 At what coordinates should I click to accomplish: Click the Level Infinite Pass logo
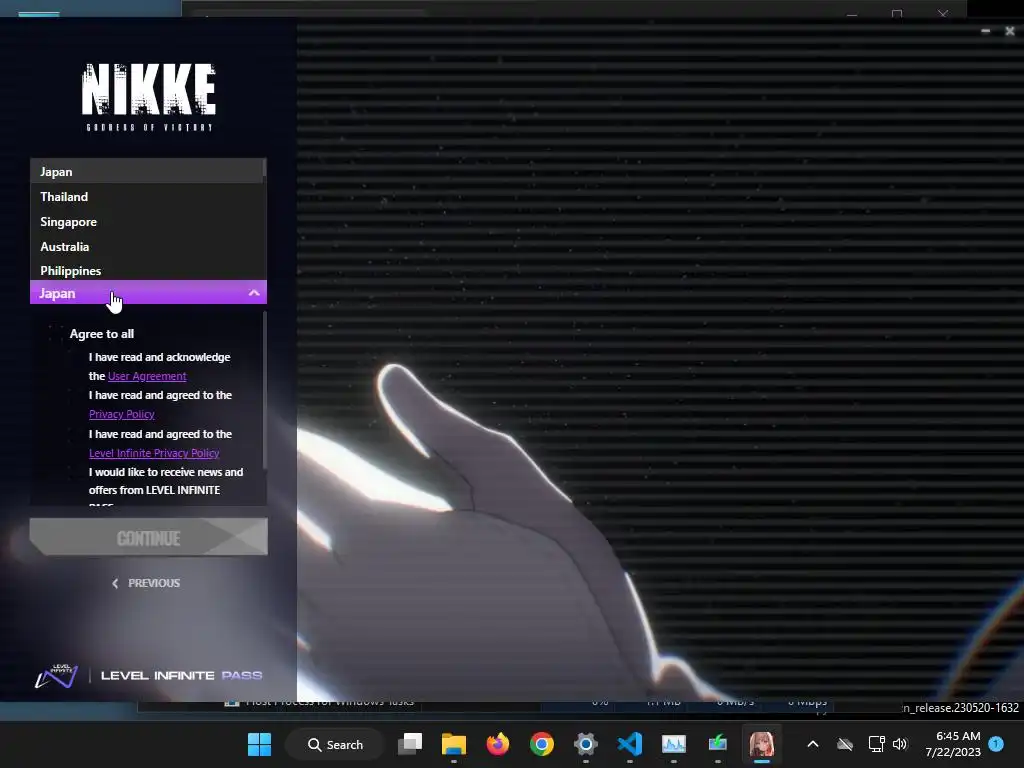[148, 675]
